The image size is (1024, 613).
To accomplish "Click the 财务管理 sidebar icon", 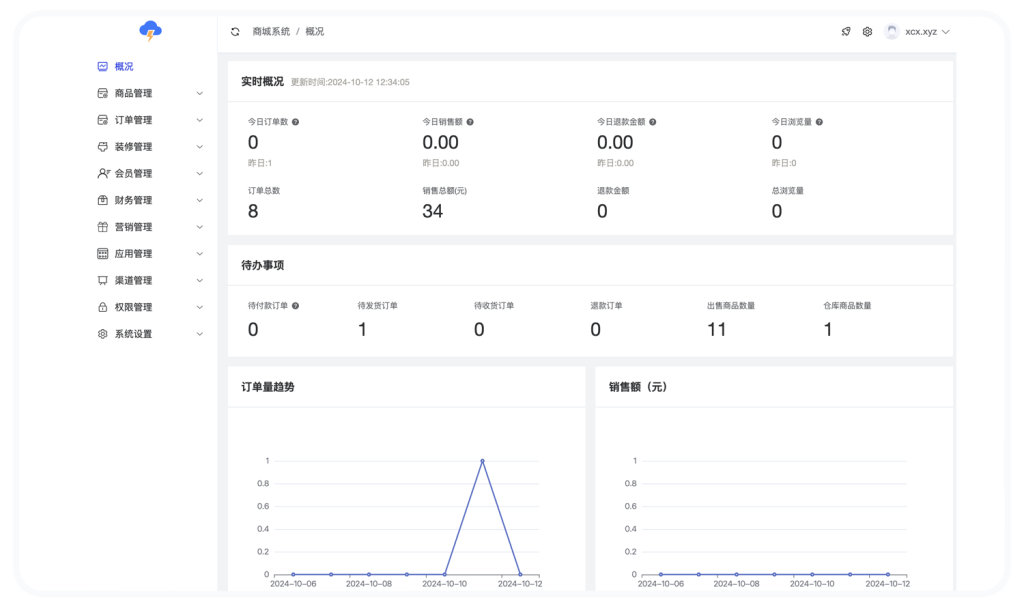I will [103, 200].
